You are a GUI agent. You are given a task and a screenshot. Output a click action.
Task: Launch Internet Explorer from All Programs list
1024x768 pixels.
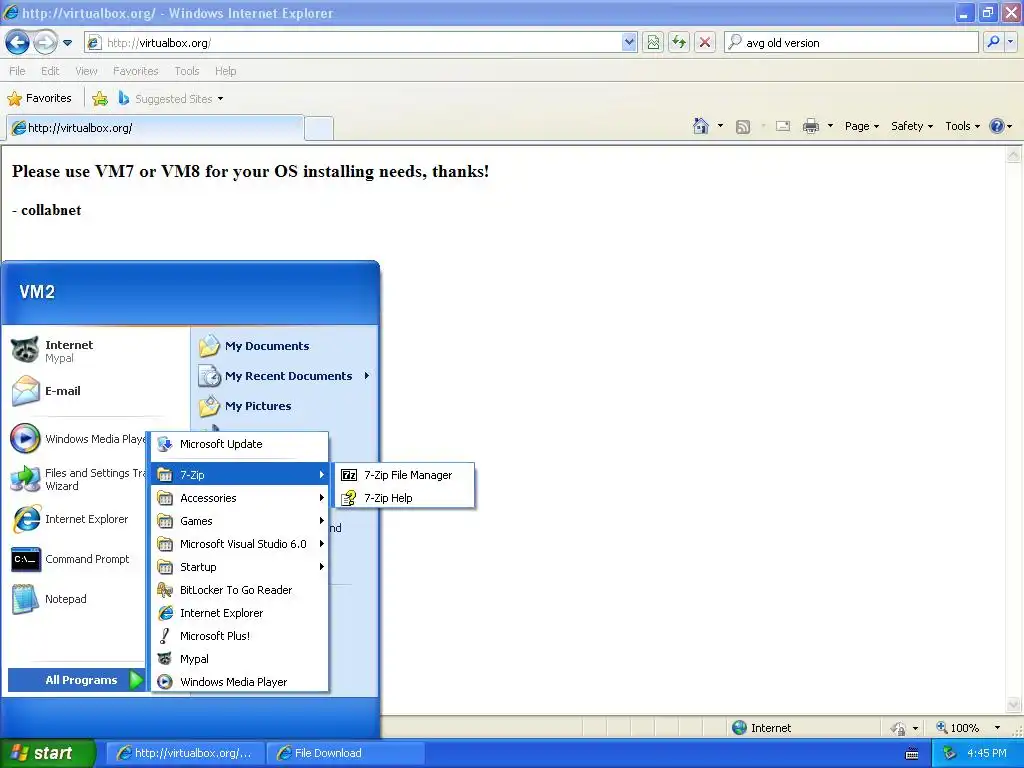(x=240, y=613)
